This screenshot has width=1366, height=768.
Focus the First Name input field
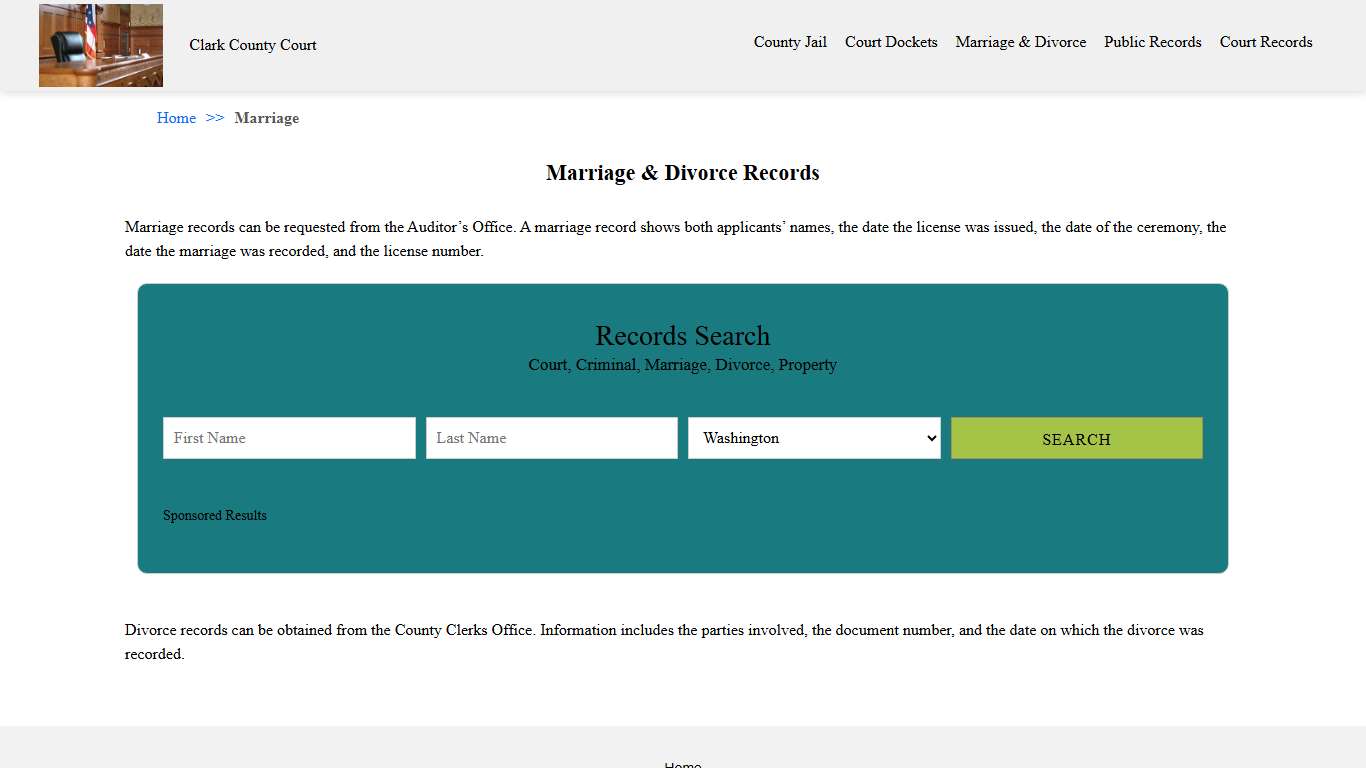coord(289,438)
